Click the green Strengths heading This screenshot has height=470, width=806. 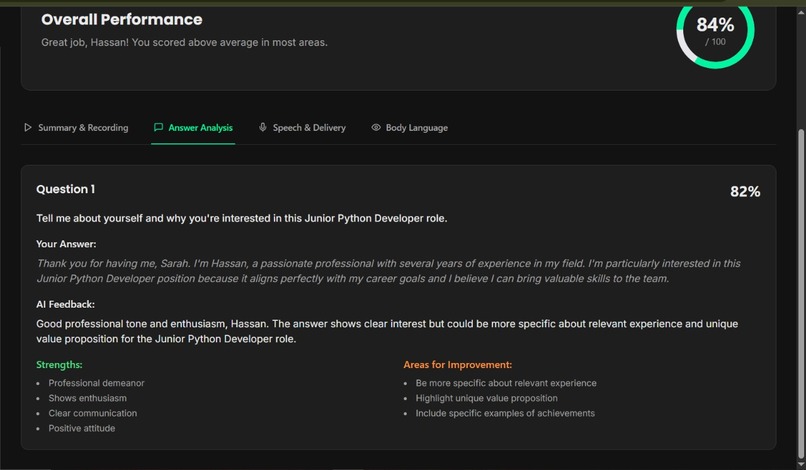coord(59,365)
